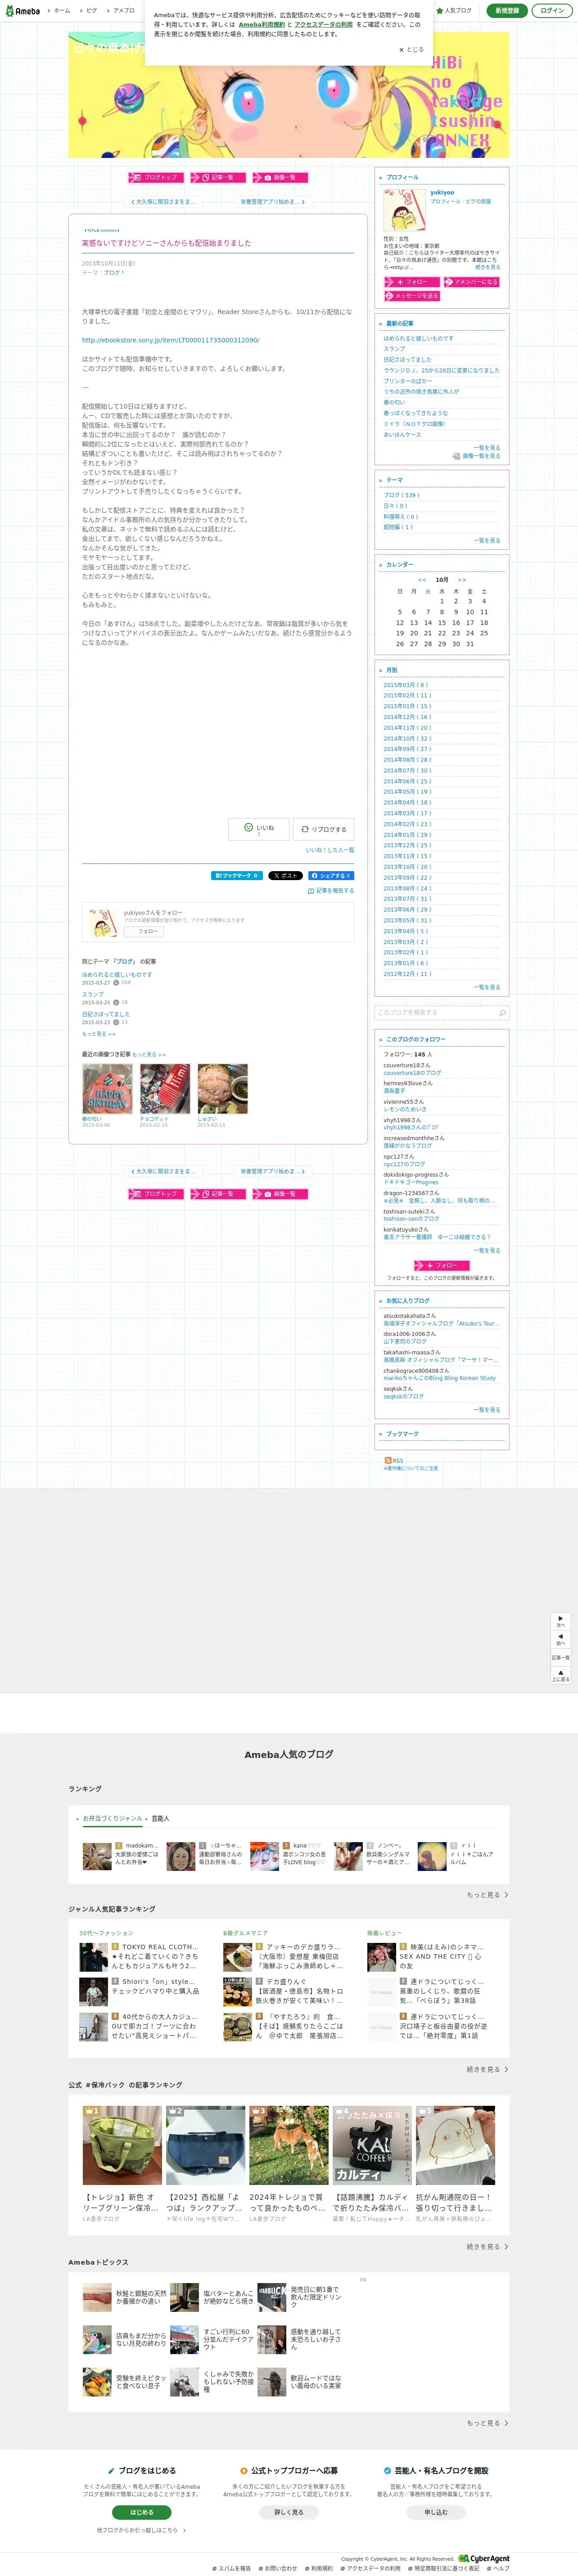This screenshot has width=578, height=2576.
Task: Click the いいね smiley button
Action: (x=259, y=829)
